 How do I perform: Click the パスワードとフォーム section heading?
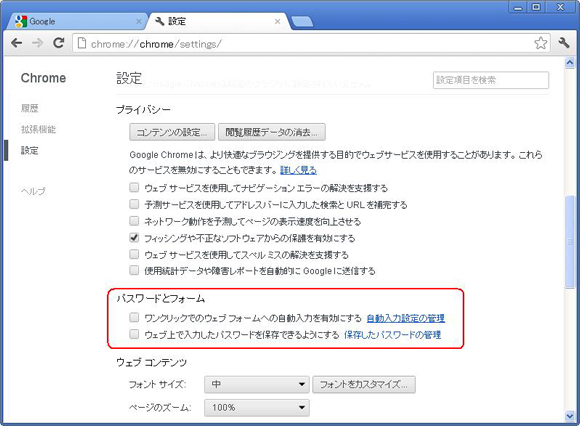pos(161,298)
